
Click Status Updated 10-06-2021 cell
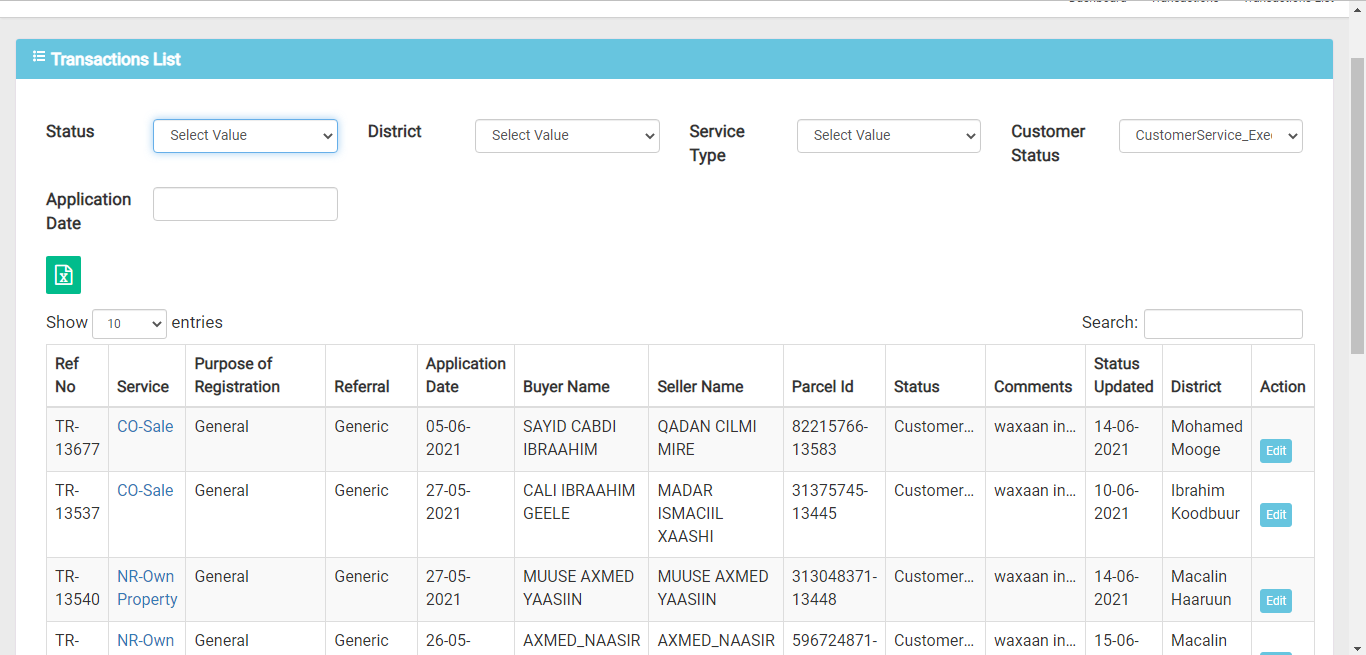[1124, 514]
